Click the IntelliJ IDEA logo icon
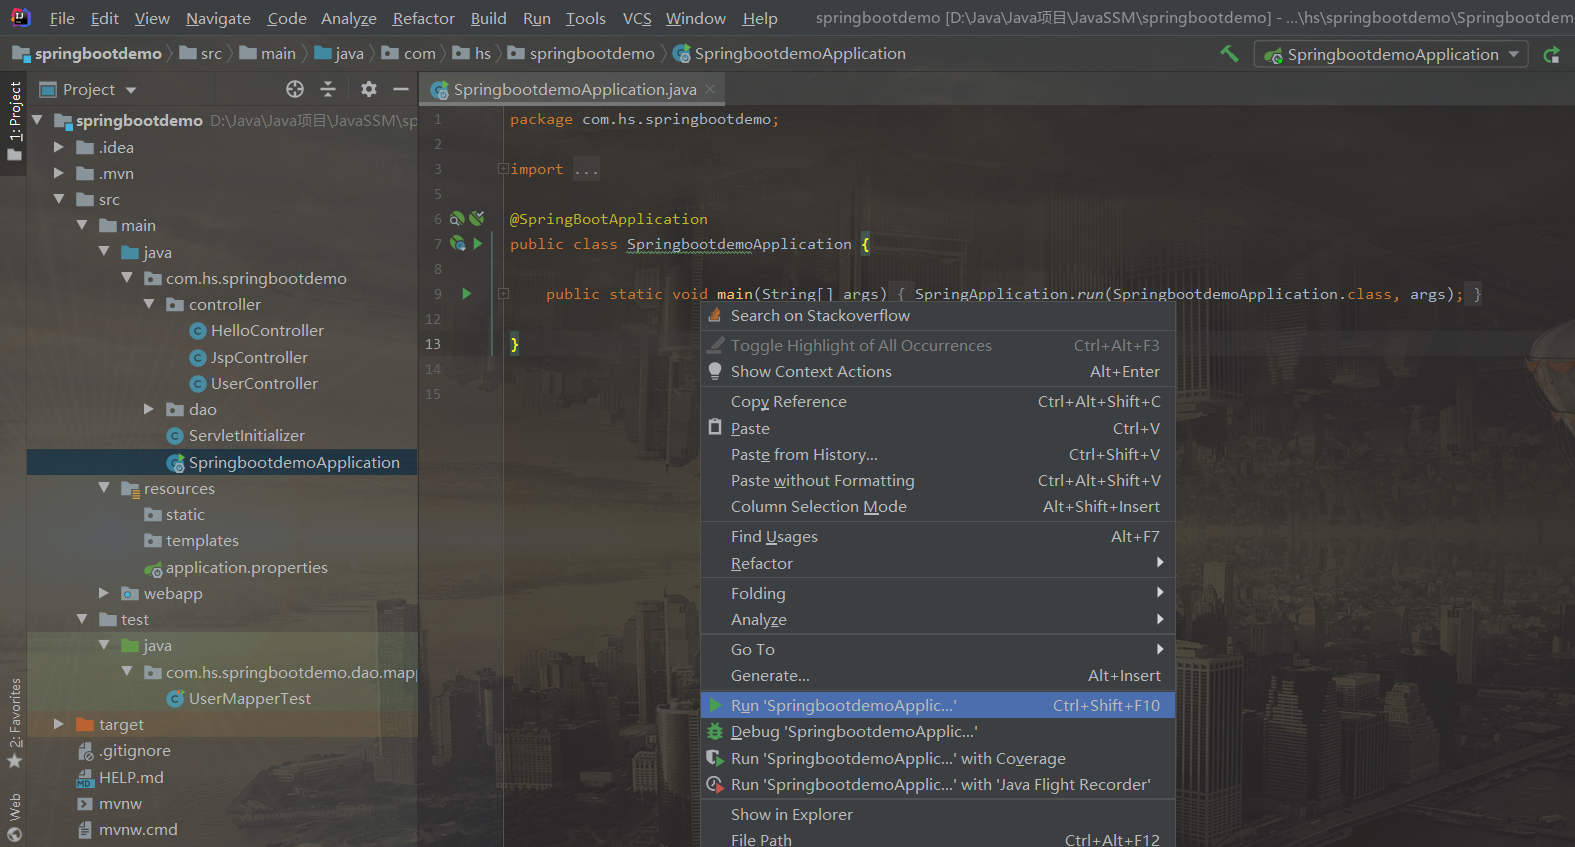Screen dimensions: 1575x847 [x=20, y=17]
